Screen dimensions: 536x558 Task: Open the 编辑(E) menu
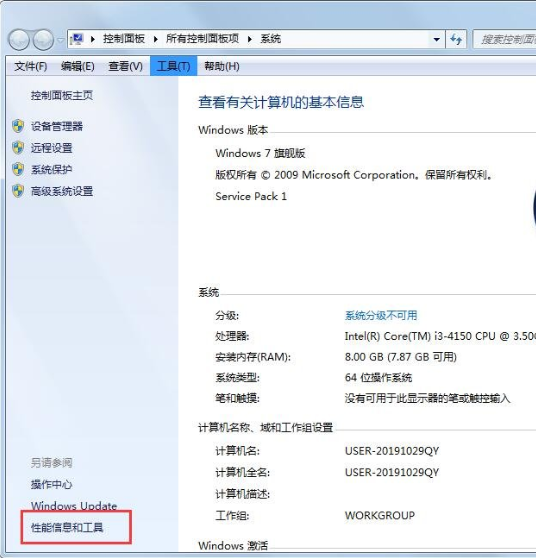(x=78, y=66)
